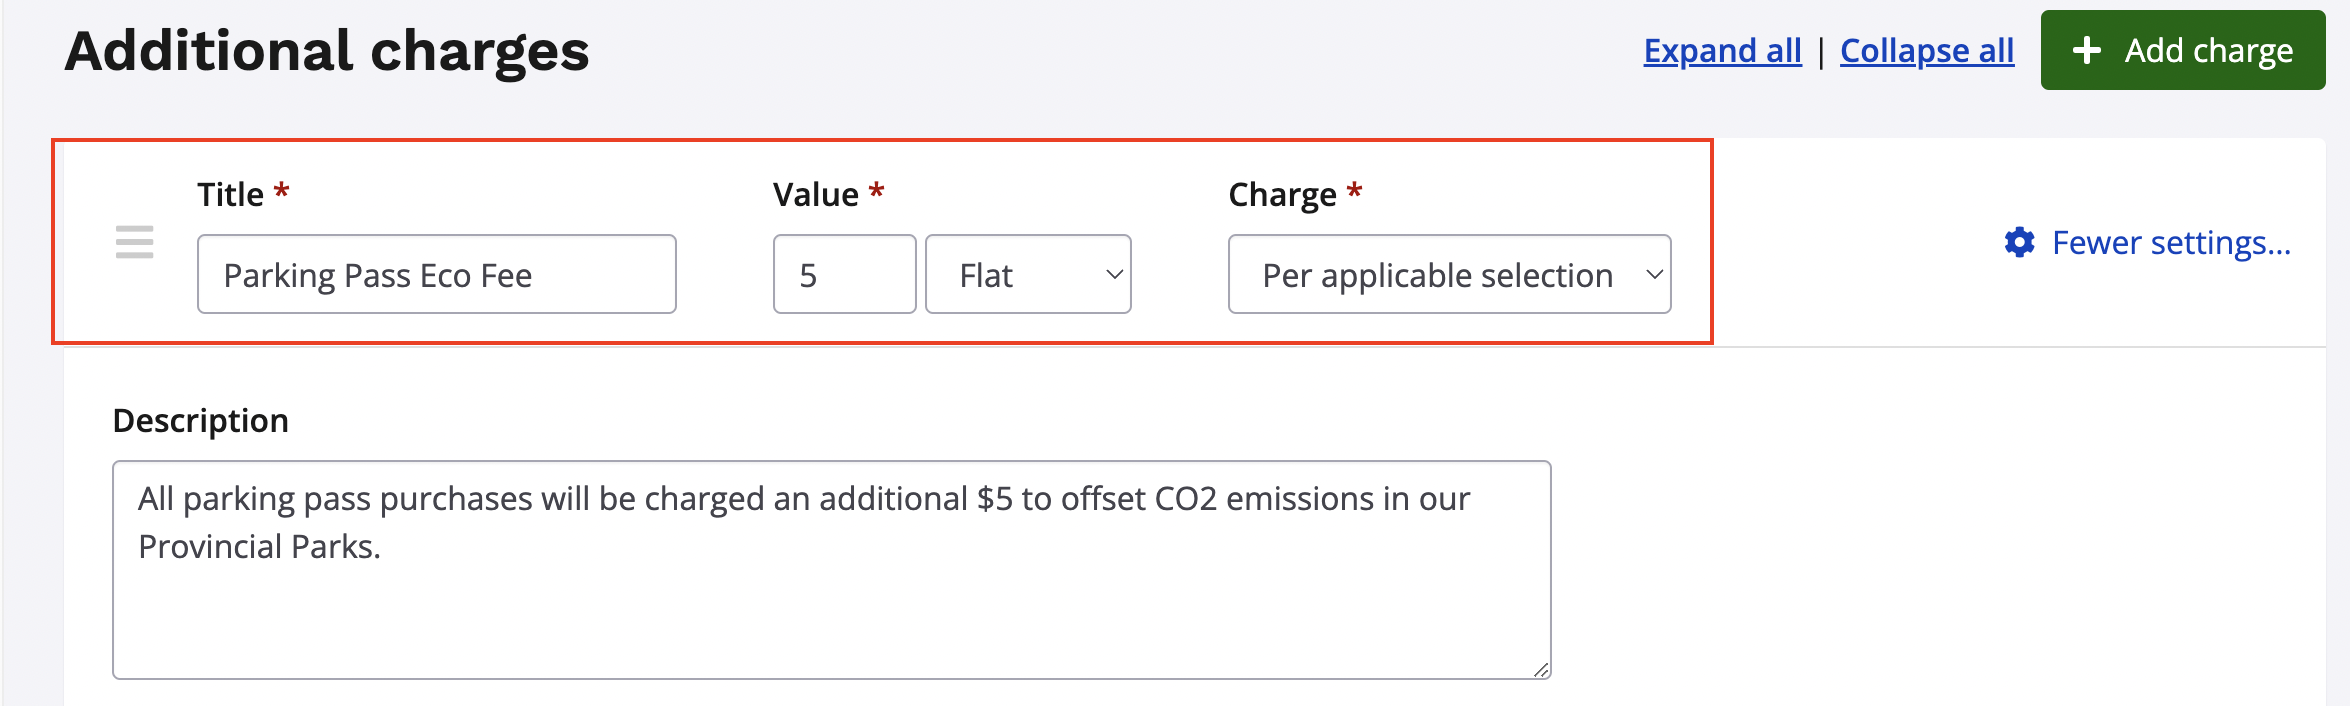Click the Fewer settings... link
This screenshot has height=706, width=2350.
[x=2170, y=242]
